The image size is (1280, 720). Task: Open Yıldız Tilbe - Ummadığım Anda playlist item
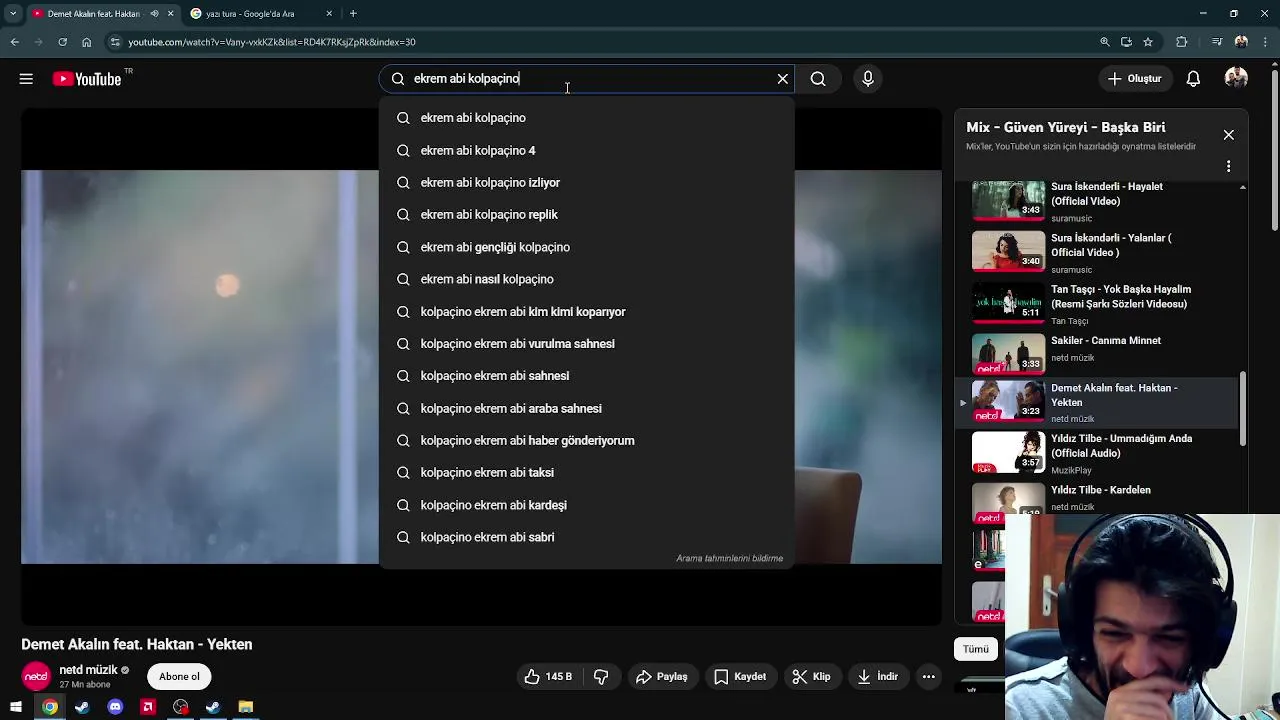(x=1098, y=453)
